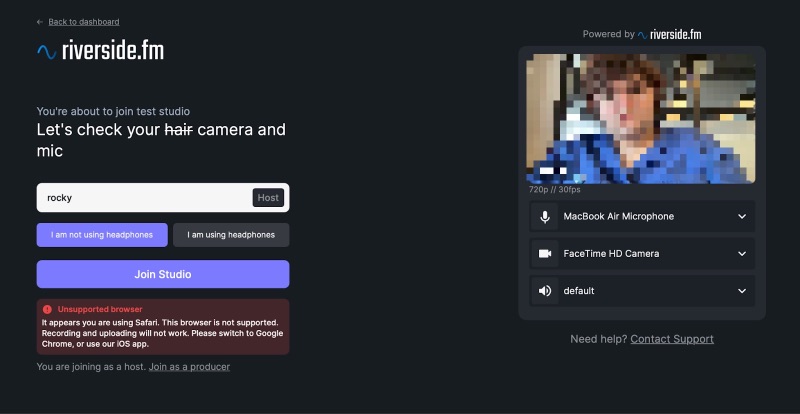Click the riverside.fm logo at top left
Image resolution: width=800 pixels, height=414 pixels.
[x=101, y=51]
